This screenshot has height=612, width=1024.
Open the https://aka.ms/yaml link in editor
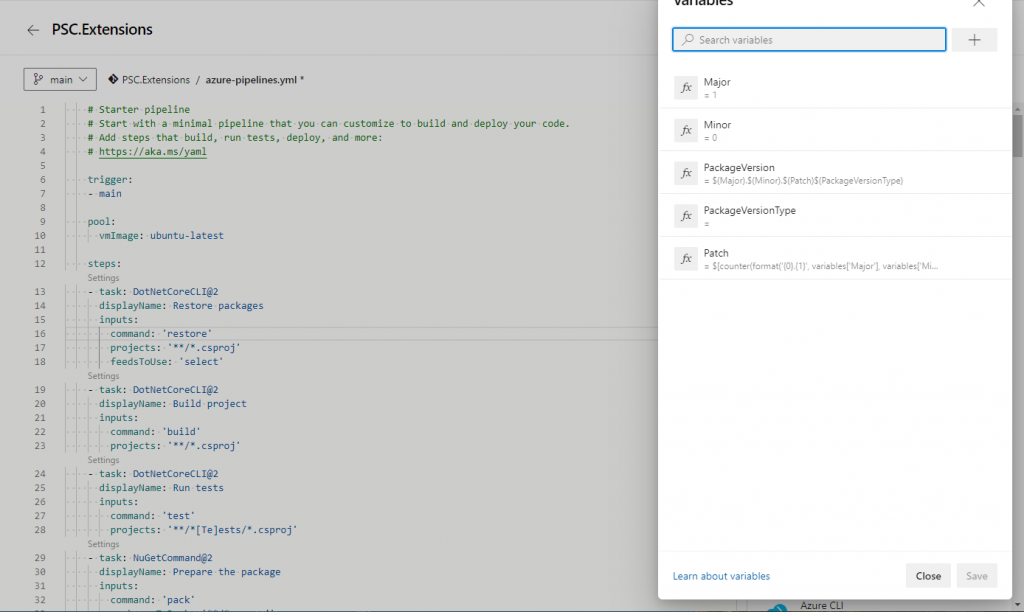click(152, 152)
